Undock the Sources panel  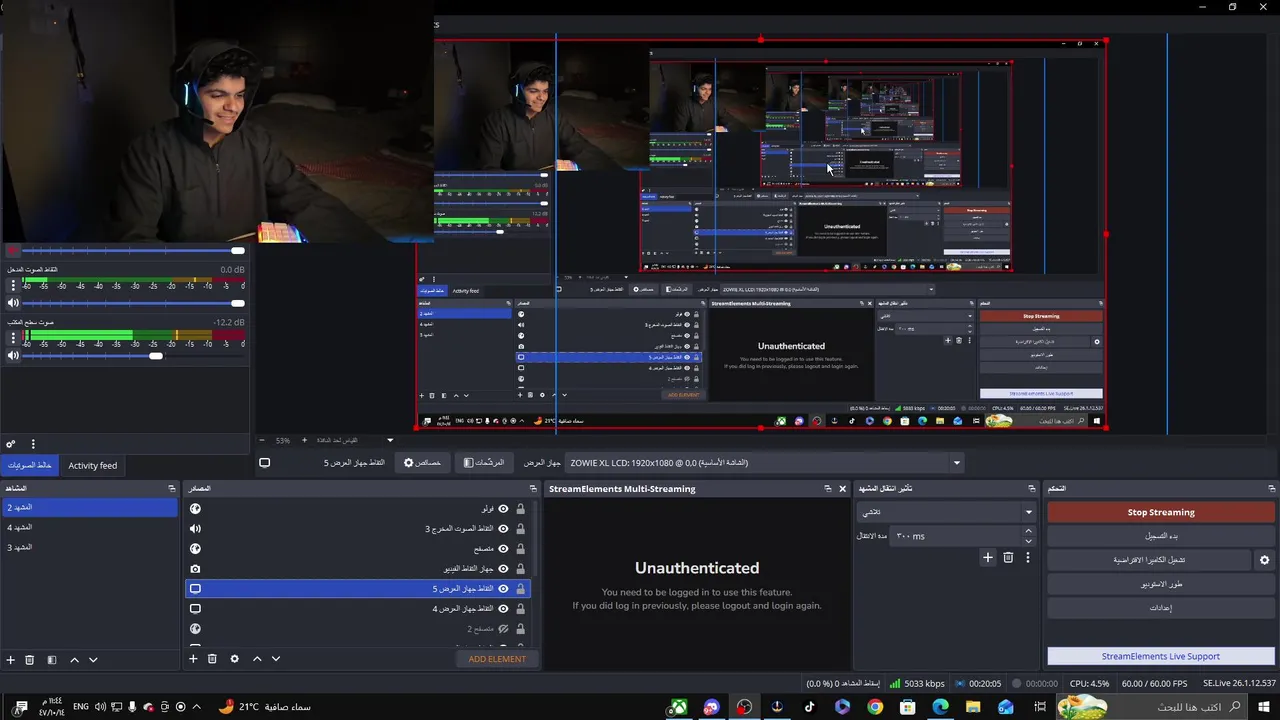(533, 489)
